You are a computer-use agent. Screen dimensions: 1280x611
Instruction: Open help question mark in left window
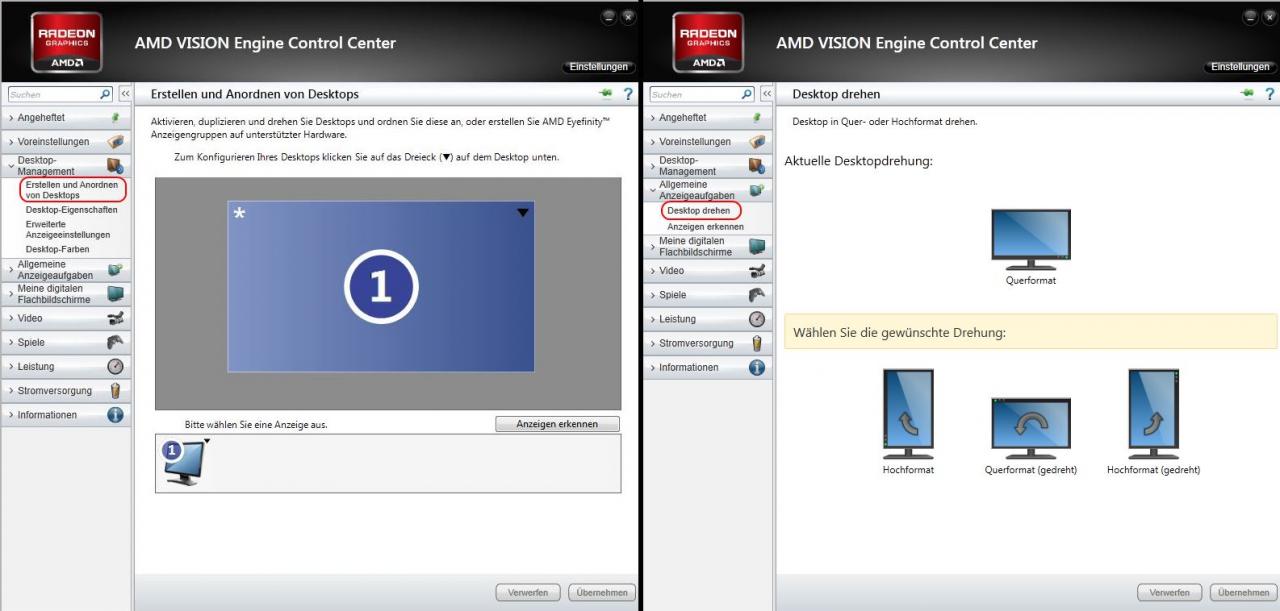629,94
